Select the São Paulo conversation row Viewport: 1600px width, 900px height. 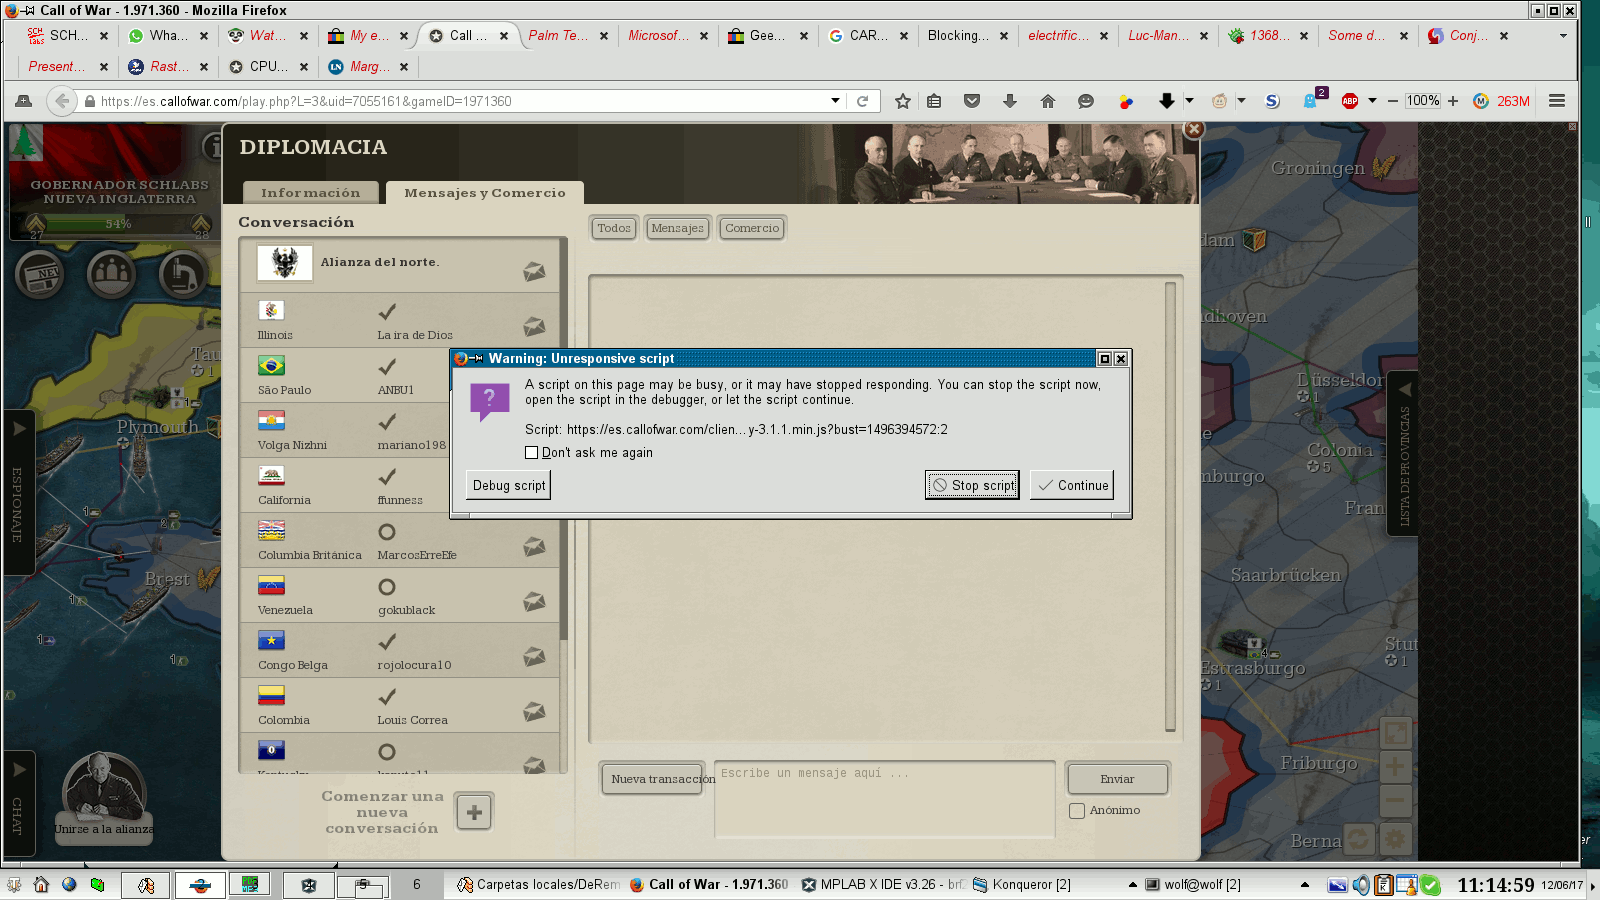click(x=400, y=375)
